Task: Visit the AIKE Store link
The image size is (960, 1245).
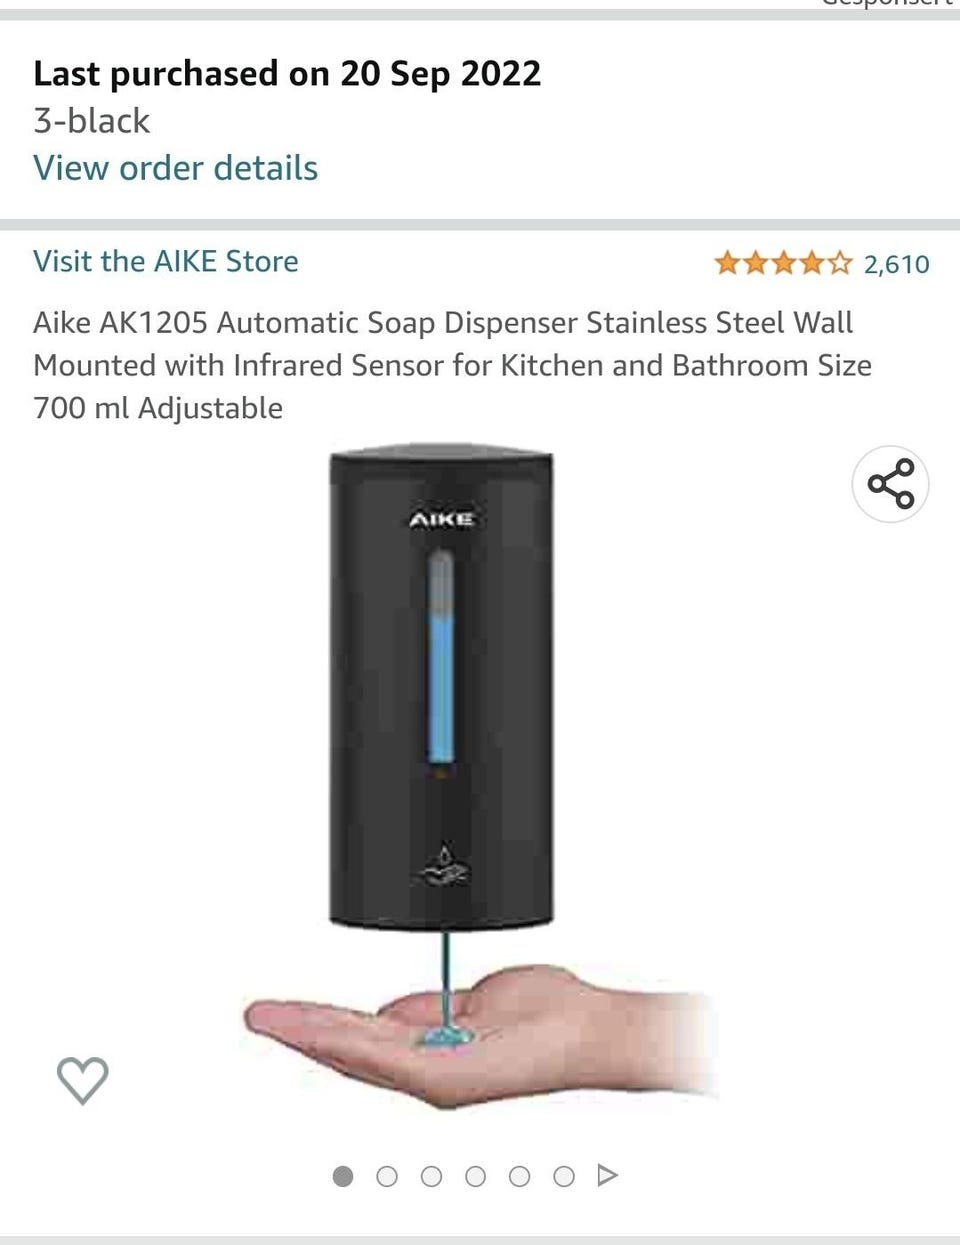Action: (x=166, y=261)
